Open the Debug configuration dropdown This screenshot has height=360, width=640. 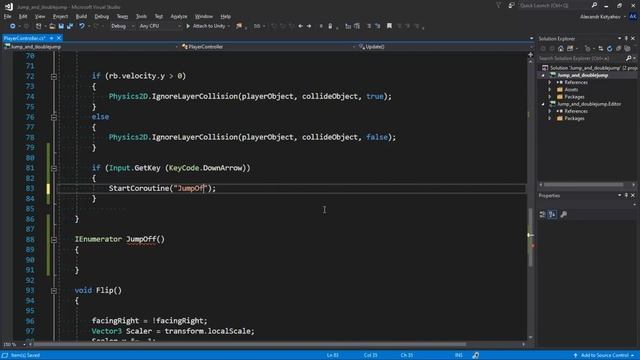coord(122,26)
